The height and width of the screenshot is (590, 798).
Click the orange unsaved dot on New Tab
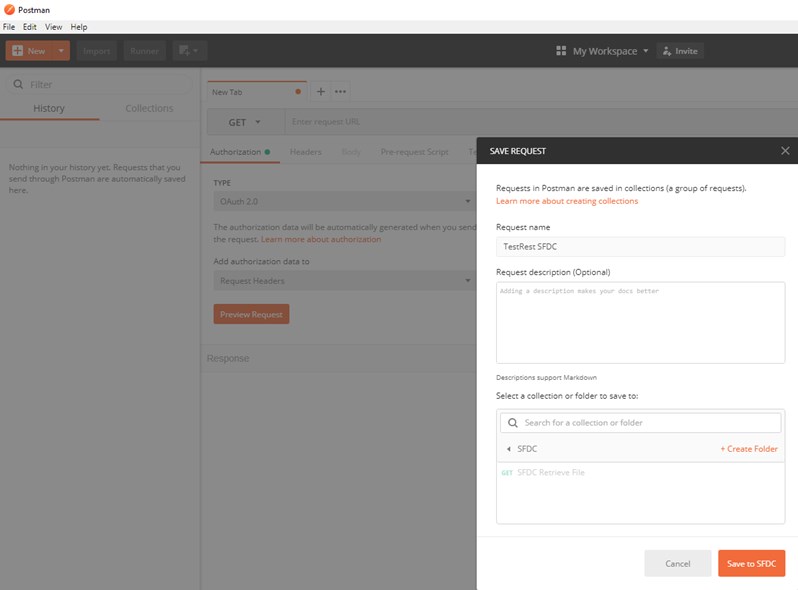pos(298,92)
